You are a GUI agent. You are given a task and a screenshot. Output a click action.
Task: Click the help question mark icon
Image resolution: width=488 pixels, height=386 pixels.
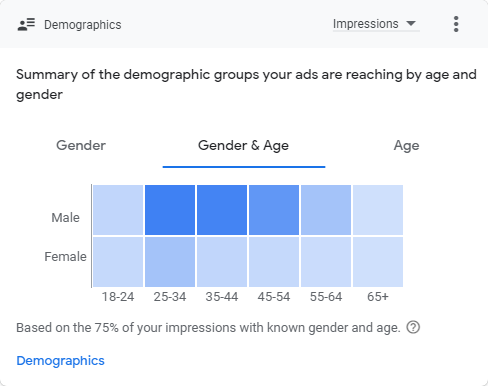(x=413, y=327)
